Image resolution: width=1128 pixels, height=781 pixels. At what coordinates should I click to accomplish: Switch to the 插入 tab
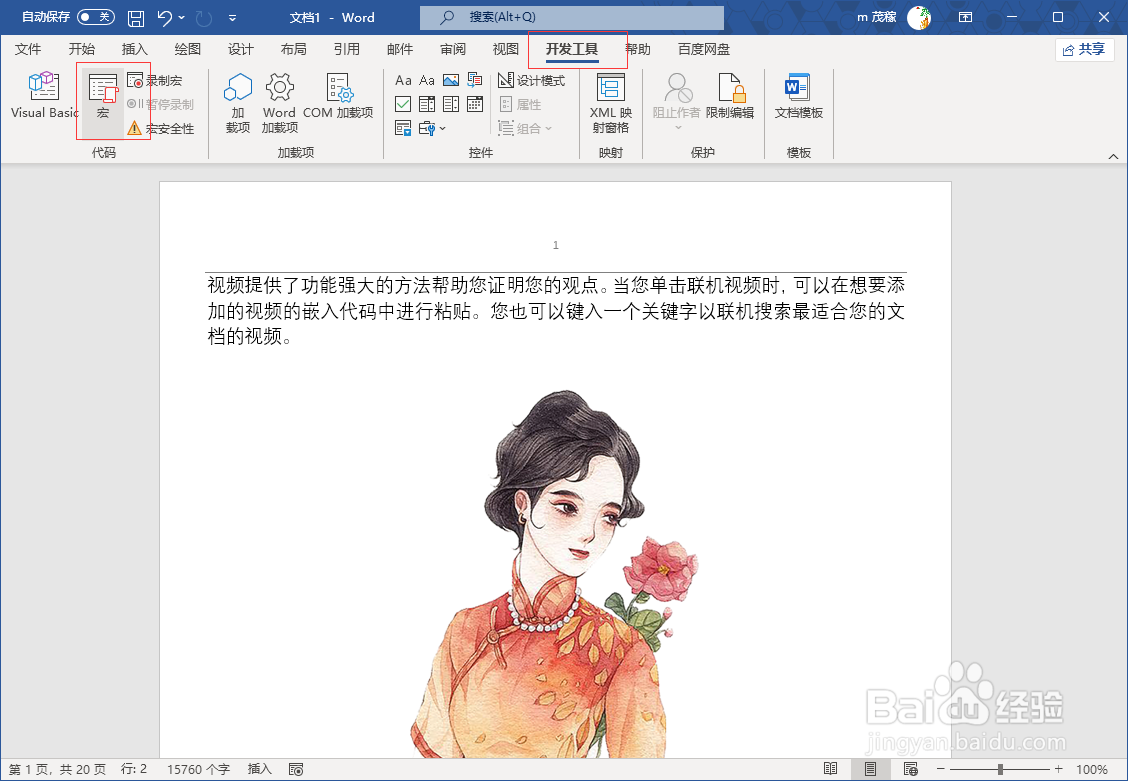coord(135,49)
